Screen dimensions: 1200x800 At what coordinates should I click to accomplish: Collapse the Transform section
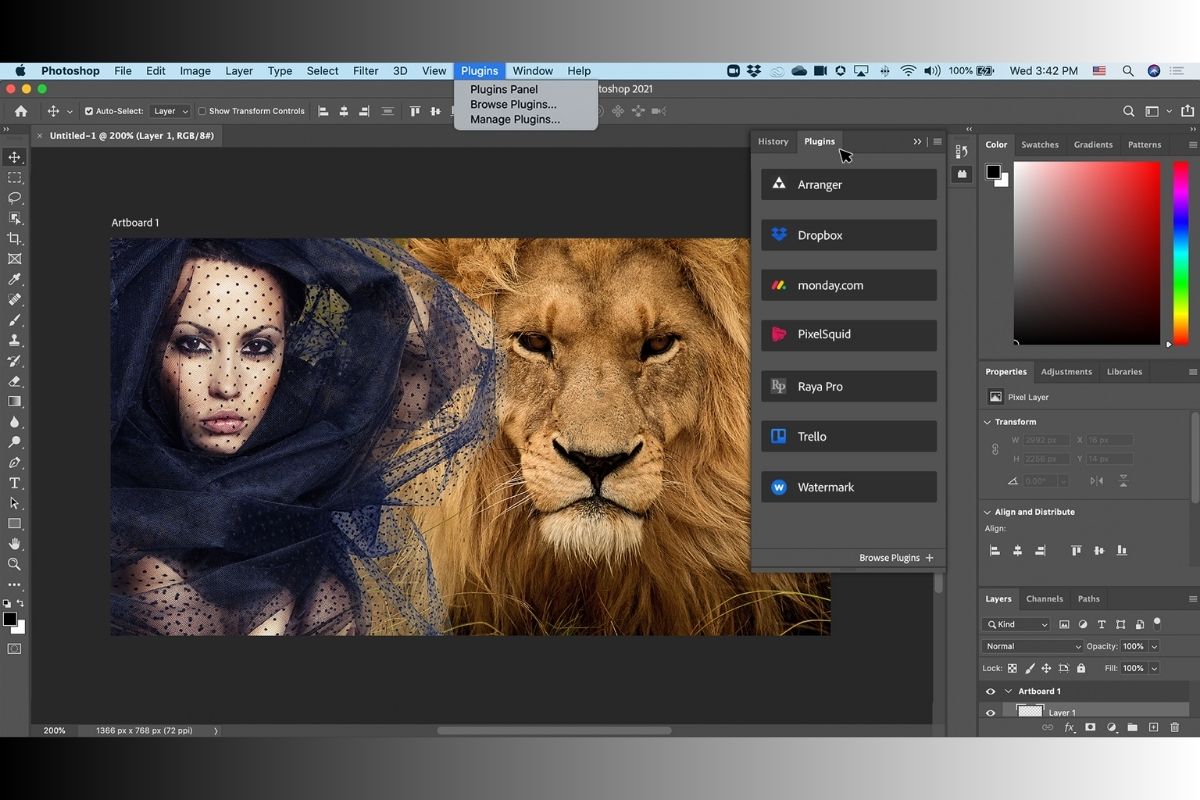[988, 422]
